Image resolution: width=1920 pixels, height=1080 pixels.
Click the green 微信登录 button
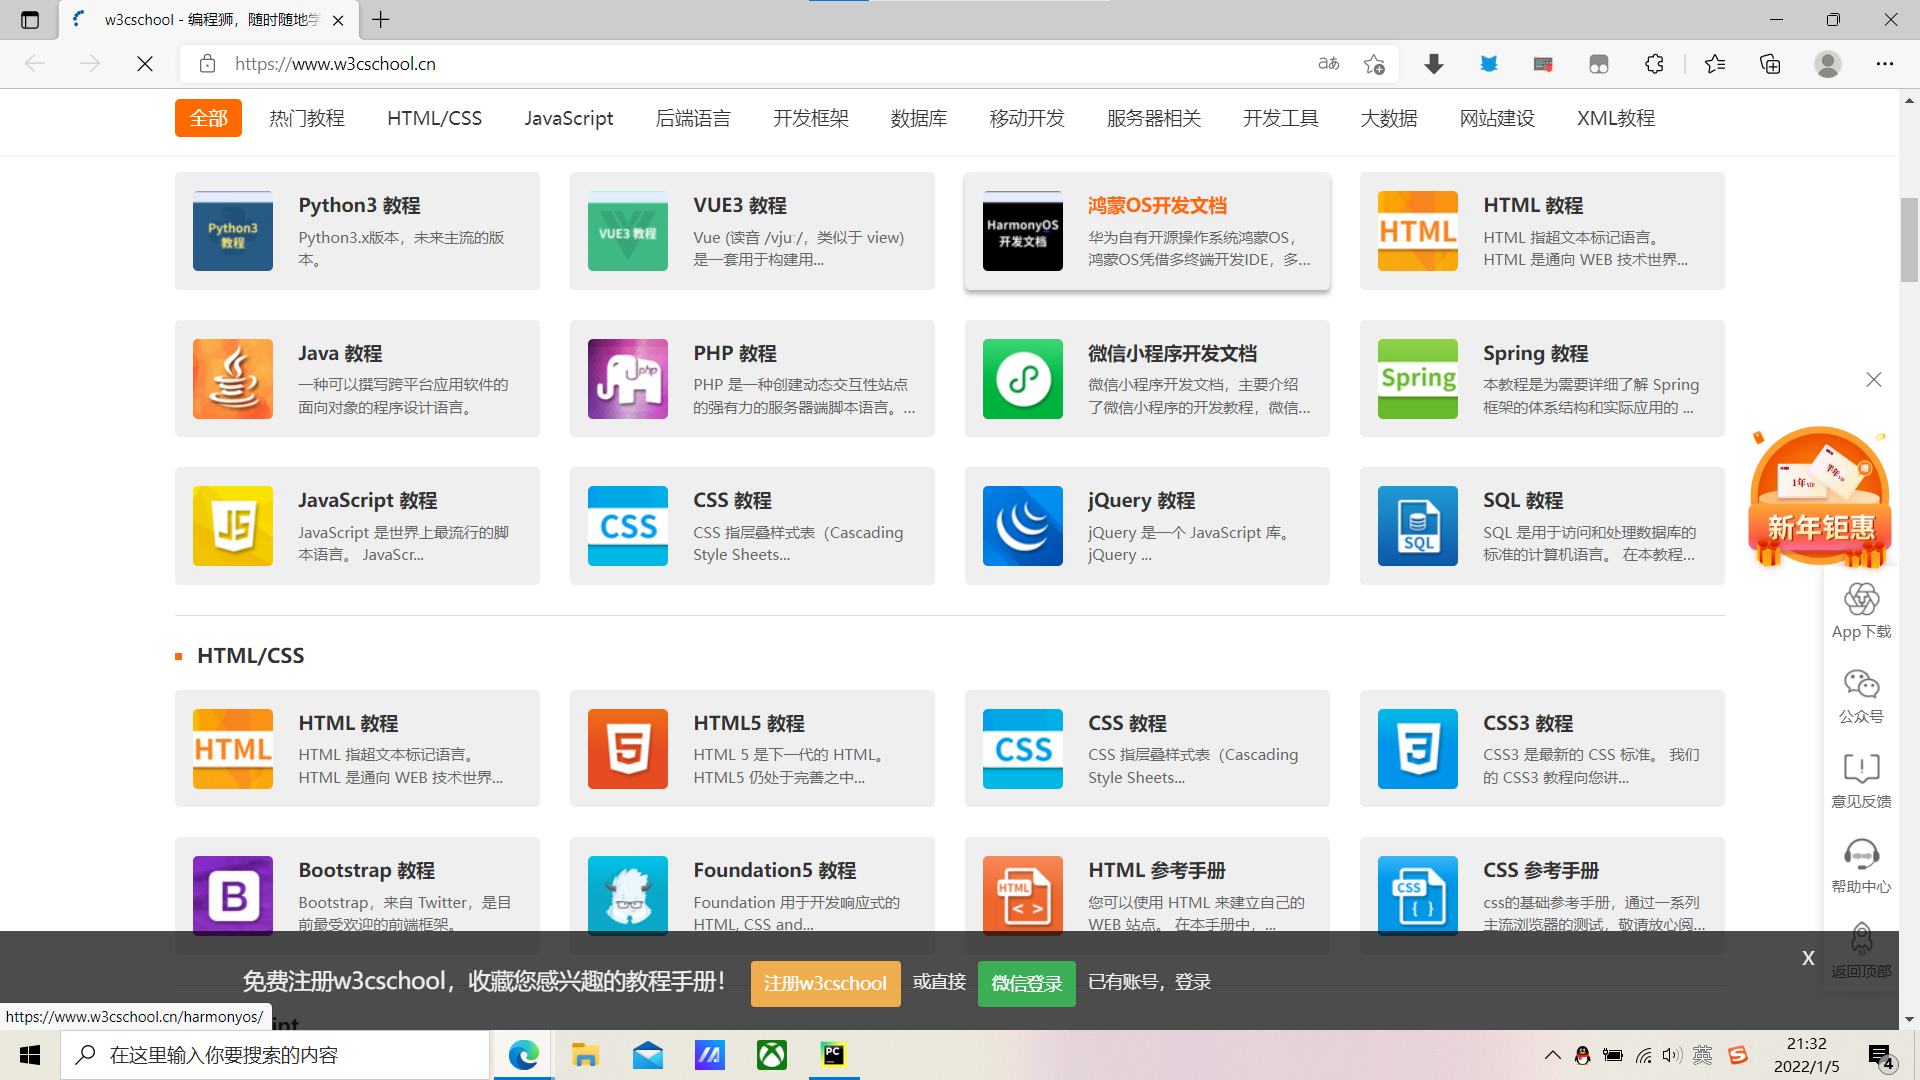1026,984
